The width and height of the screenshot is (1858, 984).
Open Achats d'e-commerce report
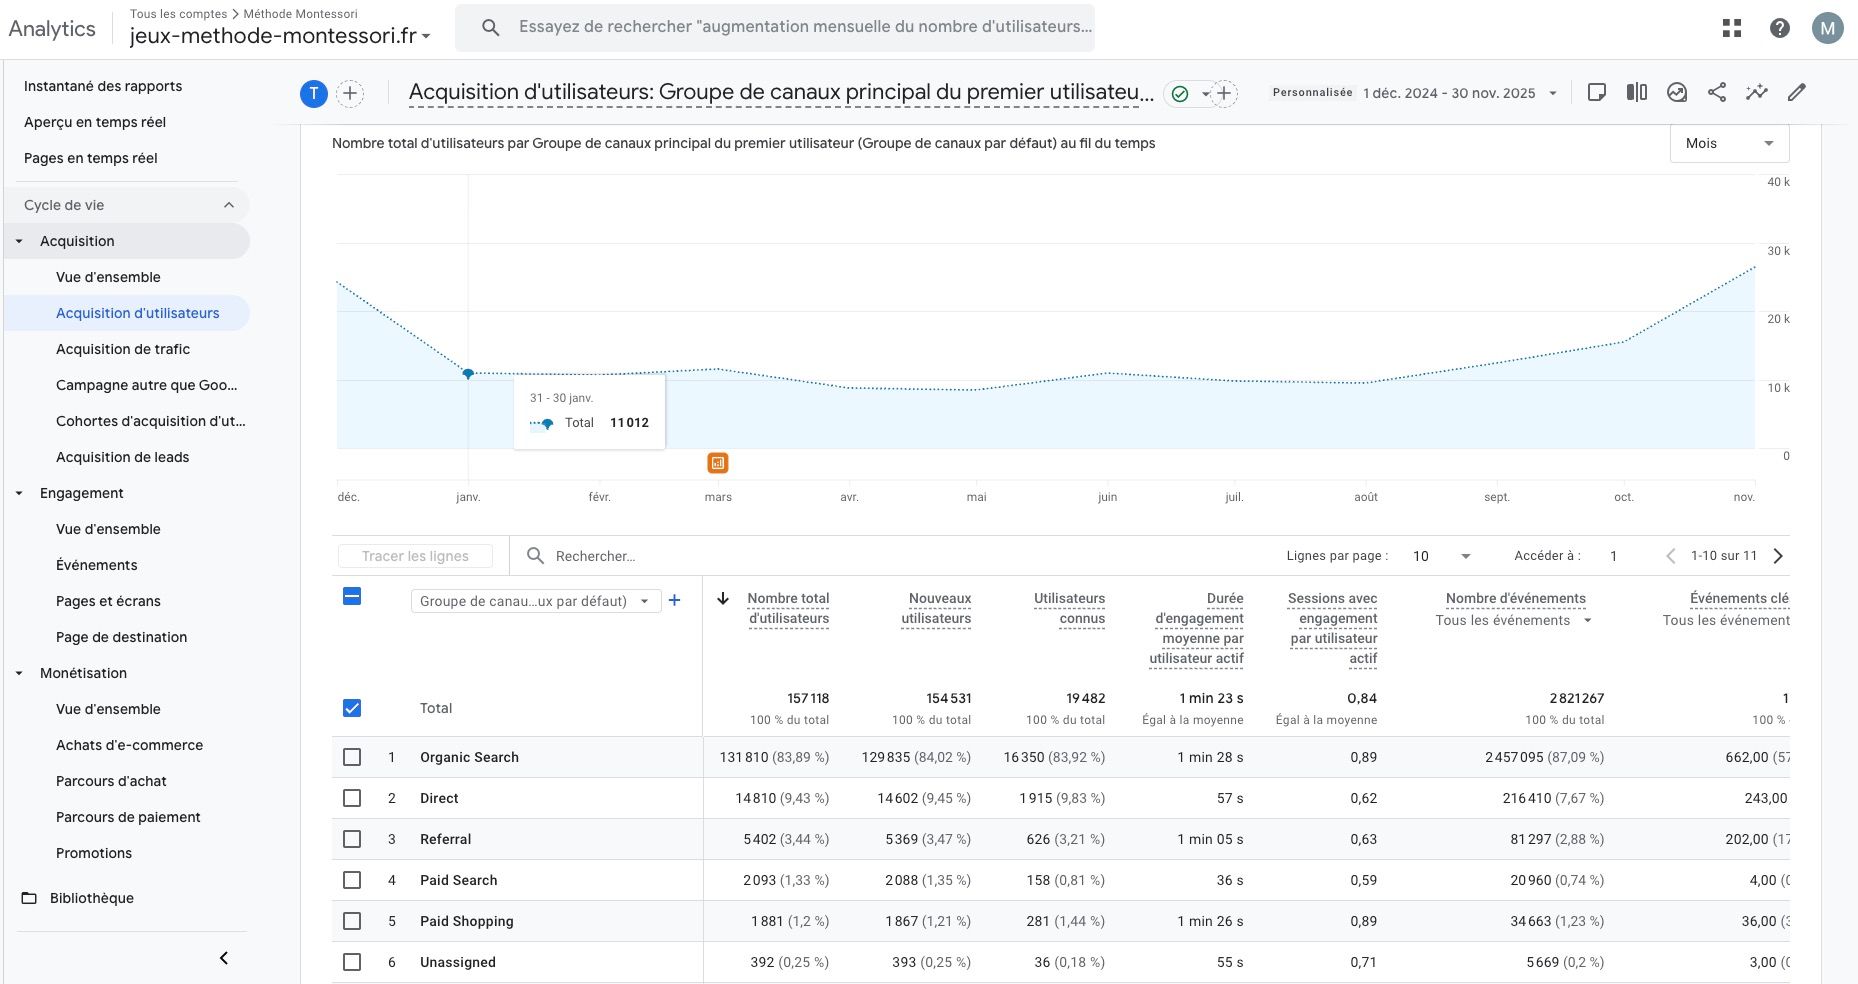(x=129, y=745)
